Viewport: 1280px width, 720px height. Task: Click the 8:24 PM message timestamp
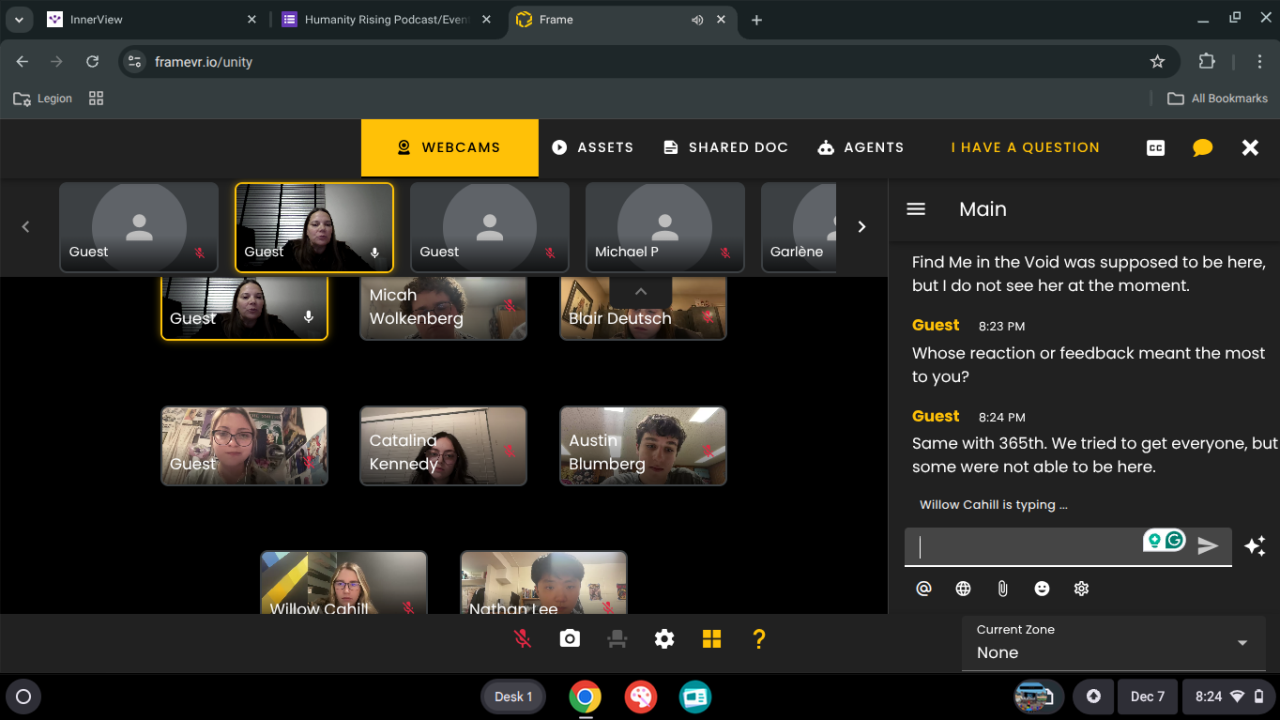click(x=1001, y=417)
